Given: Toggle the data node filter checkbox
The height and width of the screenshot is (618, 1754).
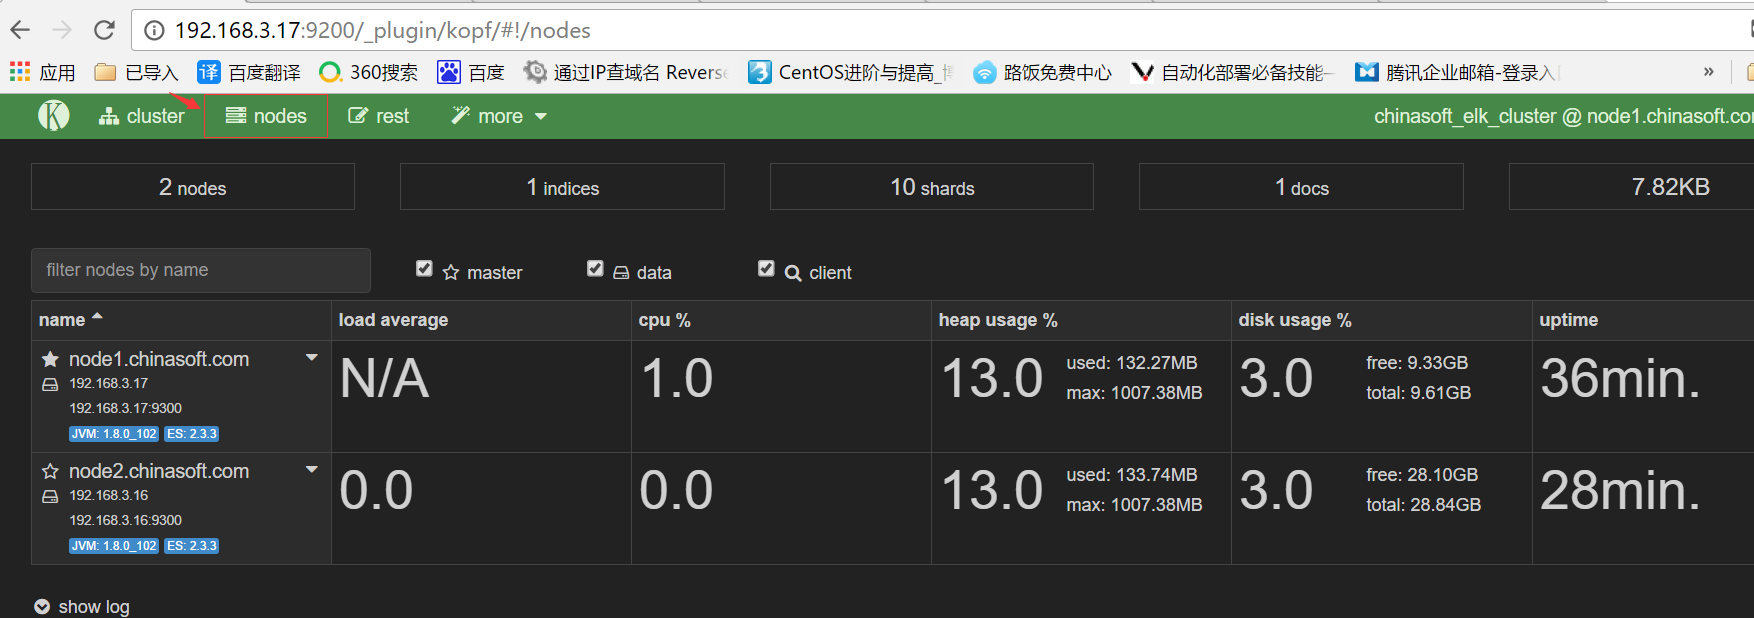Looking at the screenshot, I should 595,269.
